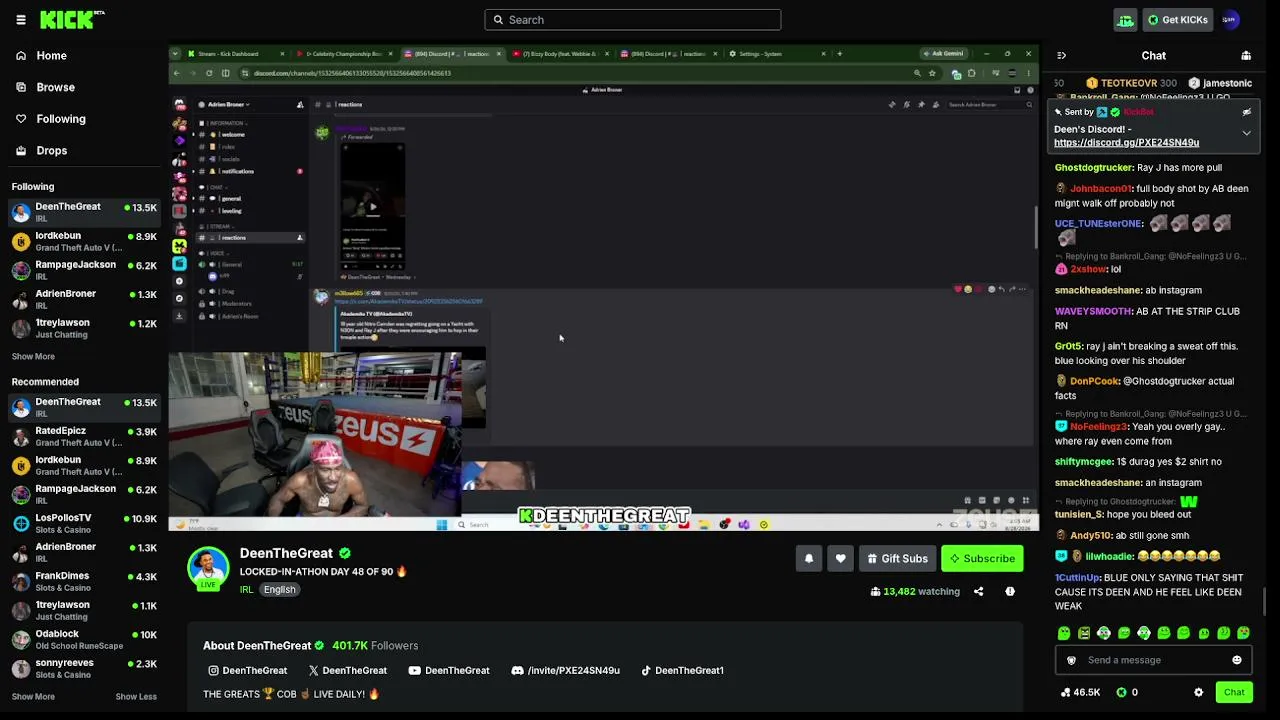Screen dimensions: 1280x720
Task: Share the stream using the share icon
Action: pyautogui.click(x=978, y=592)
